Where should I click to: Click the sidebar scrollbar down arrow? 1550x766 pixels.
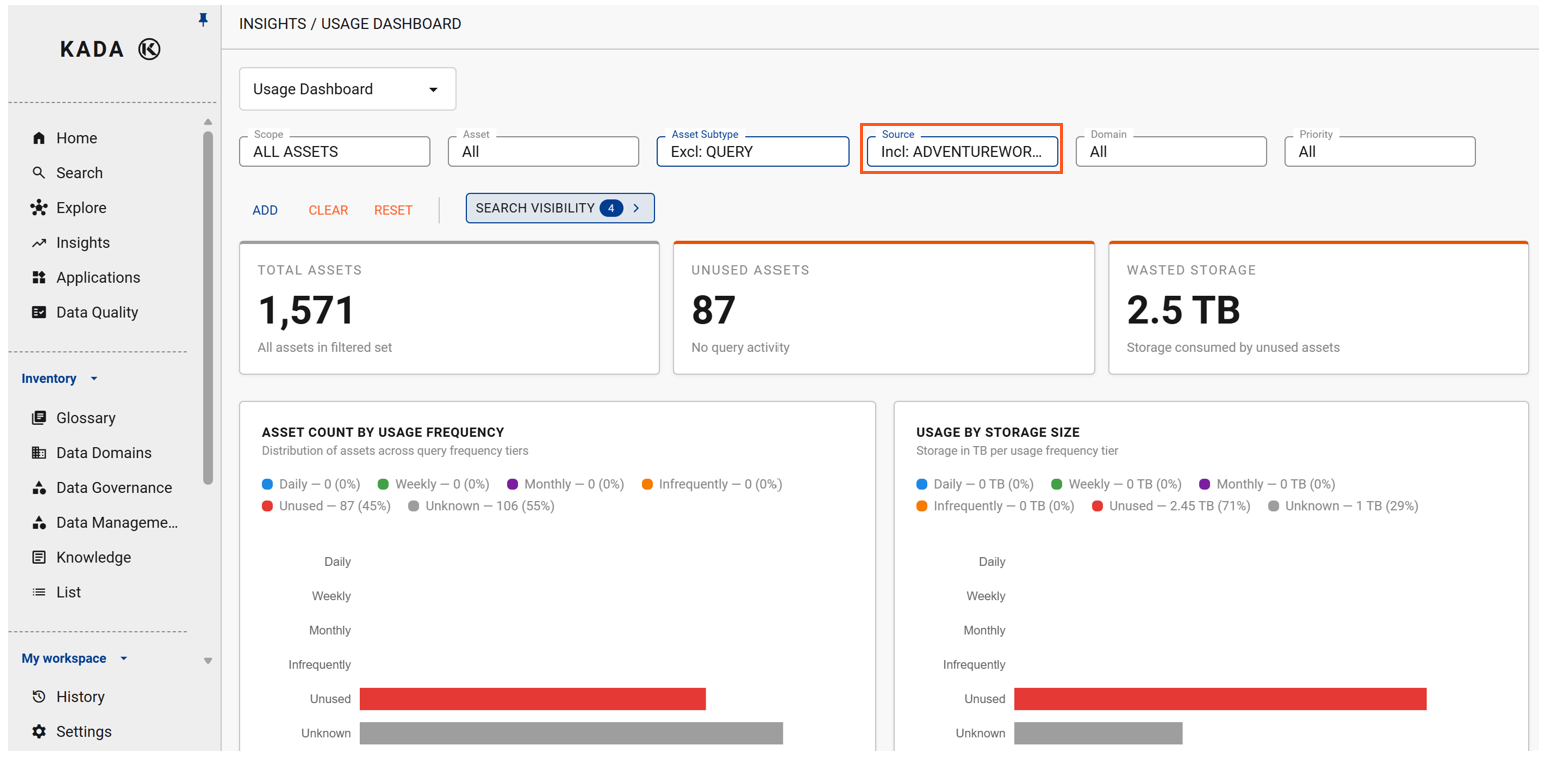pos(208,660)
